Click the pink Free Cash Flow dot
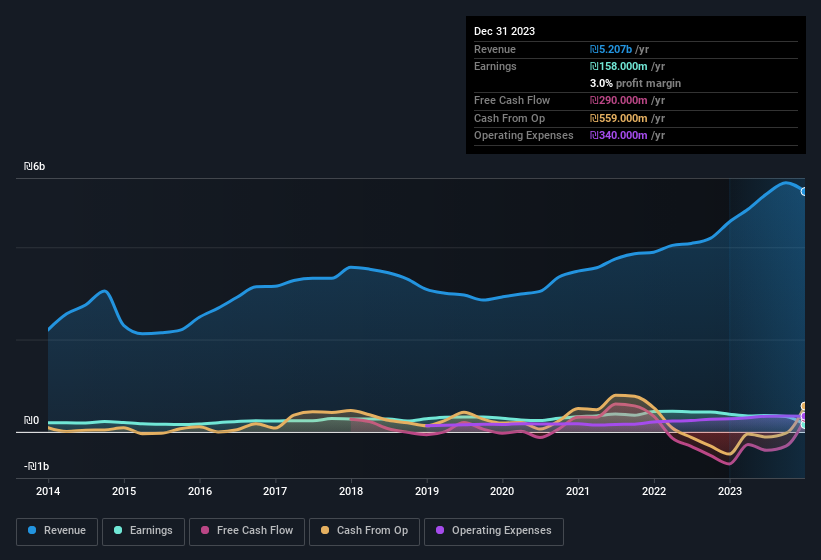This screenshot has height=560, width=821. point(206,531)
